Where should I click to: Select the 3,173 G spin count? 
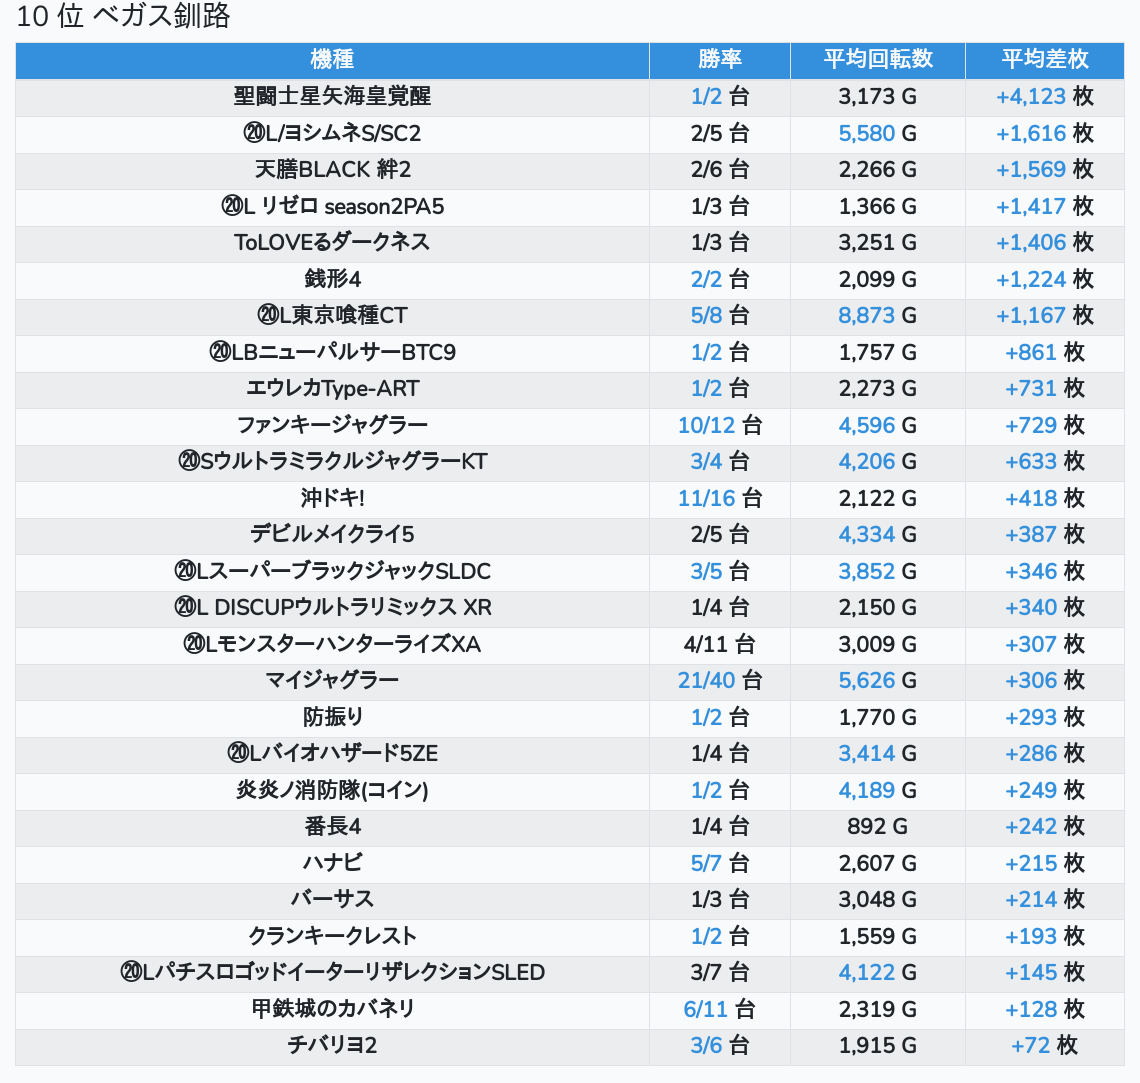878,97
